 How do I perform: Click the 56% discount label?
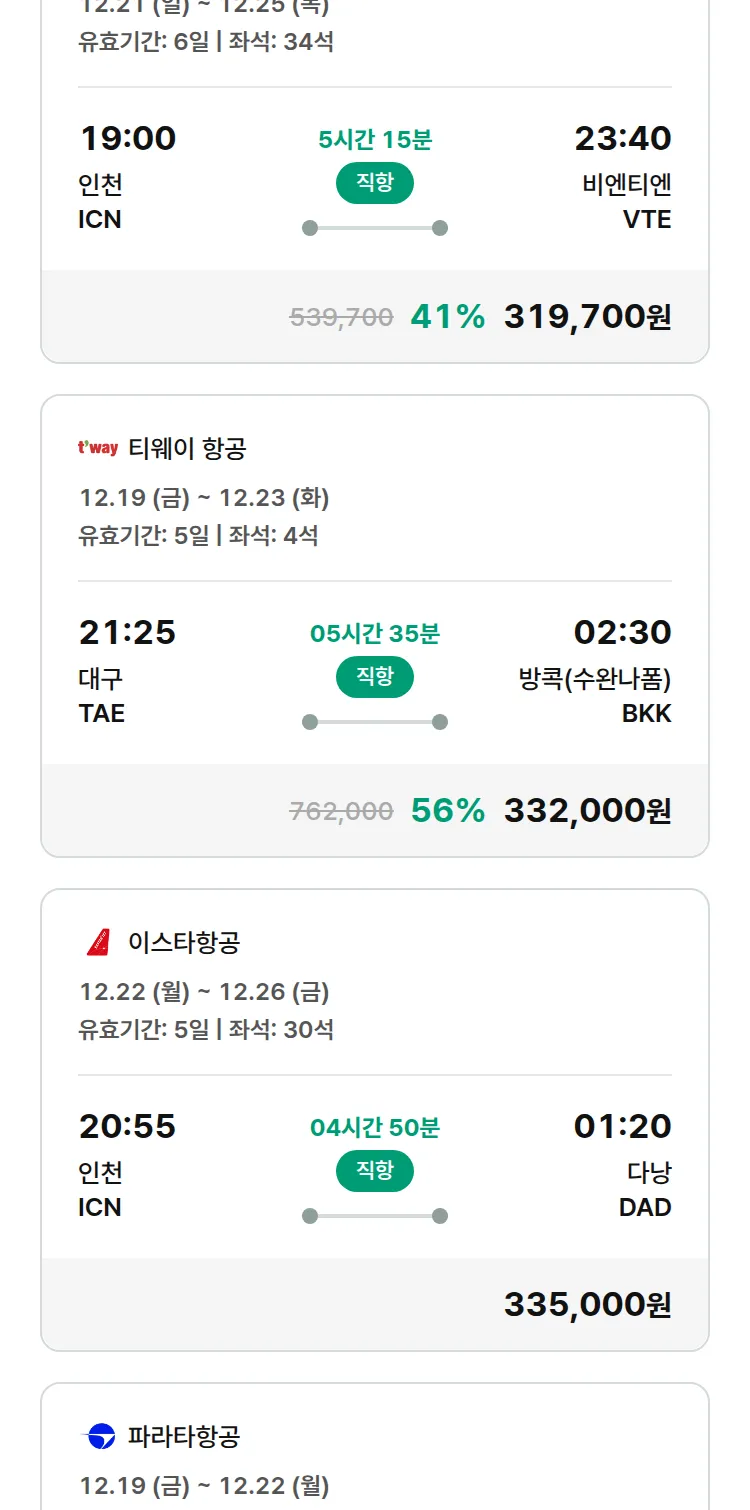[x=447, y=811]
